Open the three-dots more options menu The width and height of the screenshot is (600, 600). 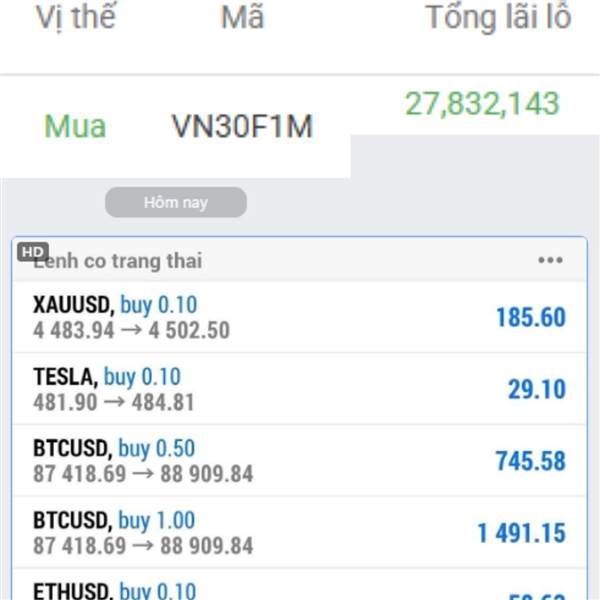point(550,260)
